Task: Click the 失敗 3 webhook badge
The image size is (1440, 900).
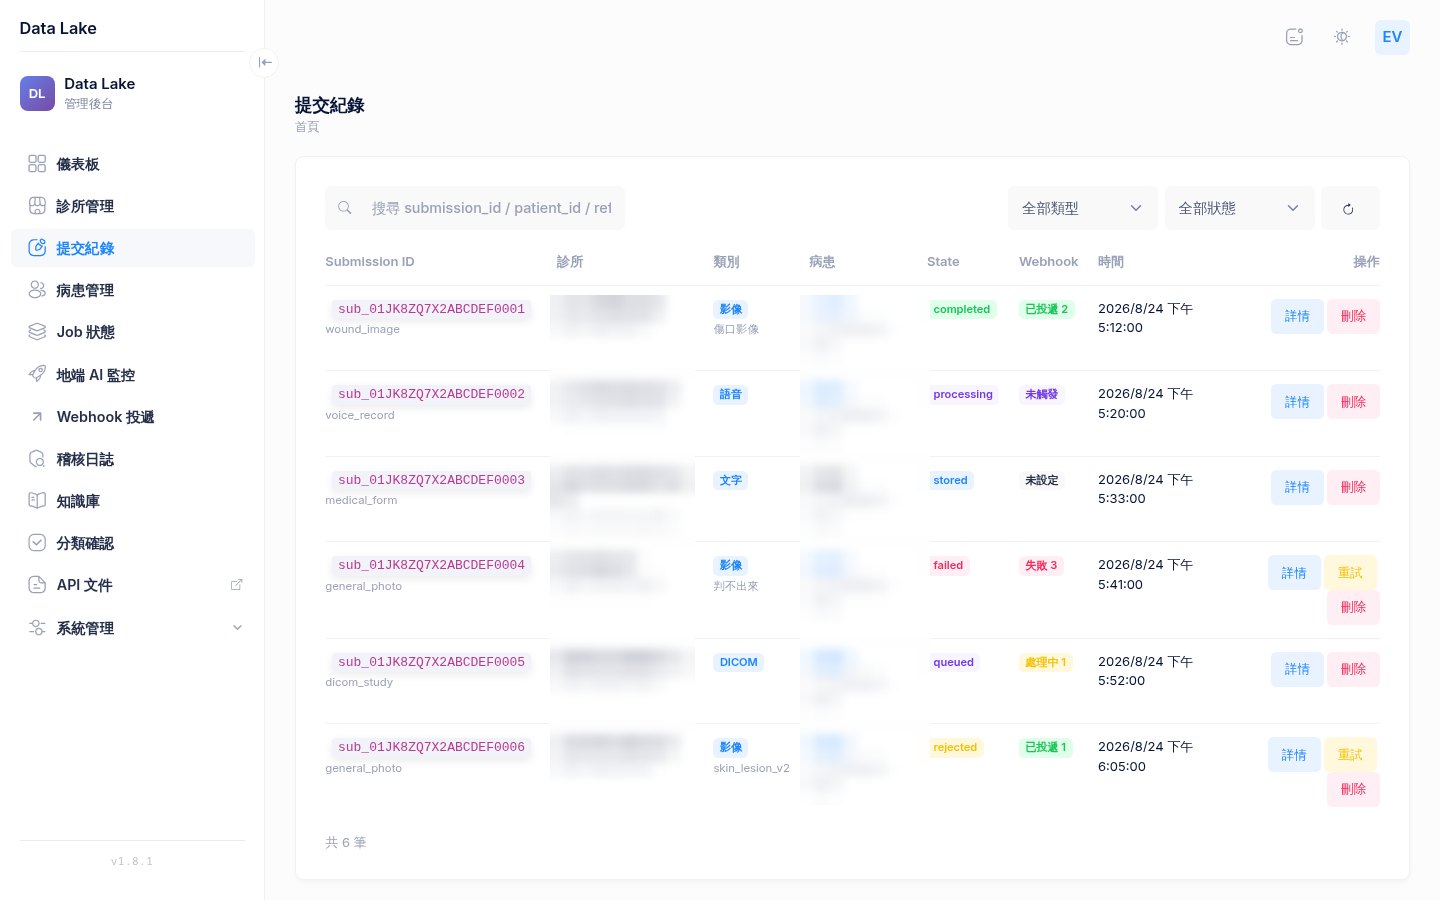Action: click(x=1041, y=565)
